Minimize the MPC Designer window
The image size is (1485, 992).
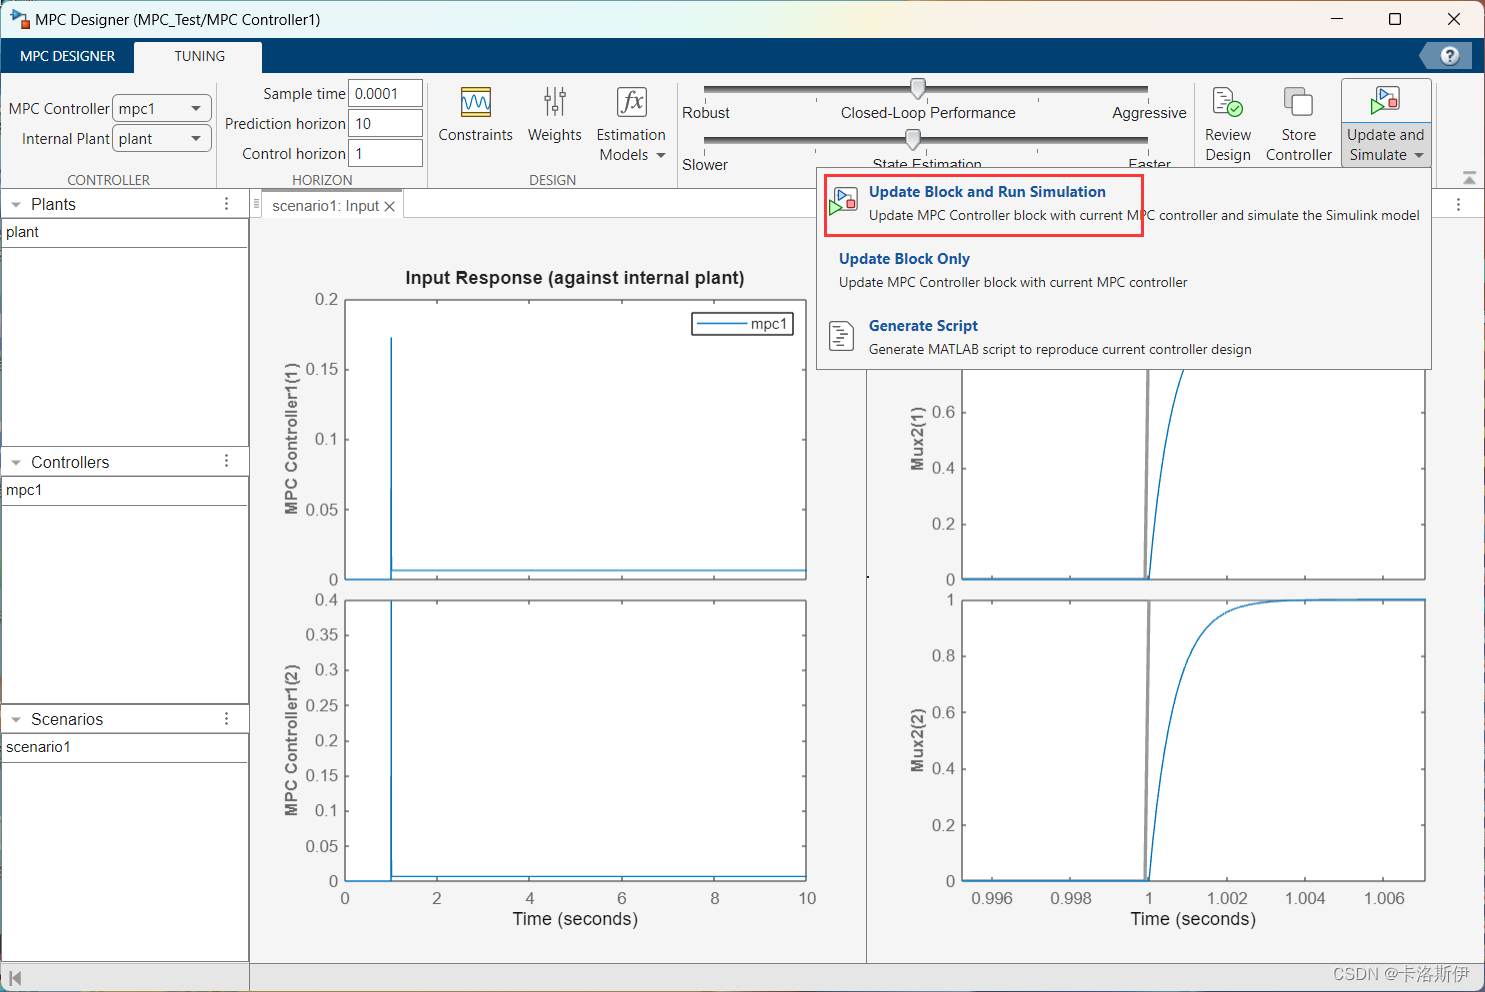(1337, 19)
